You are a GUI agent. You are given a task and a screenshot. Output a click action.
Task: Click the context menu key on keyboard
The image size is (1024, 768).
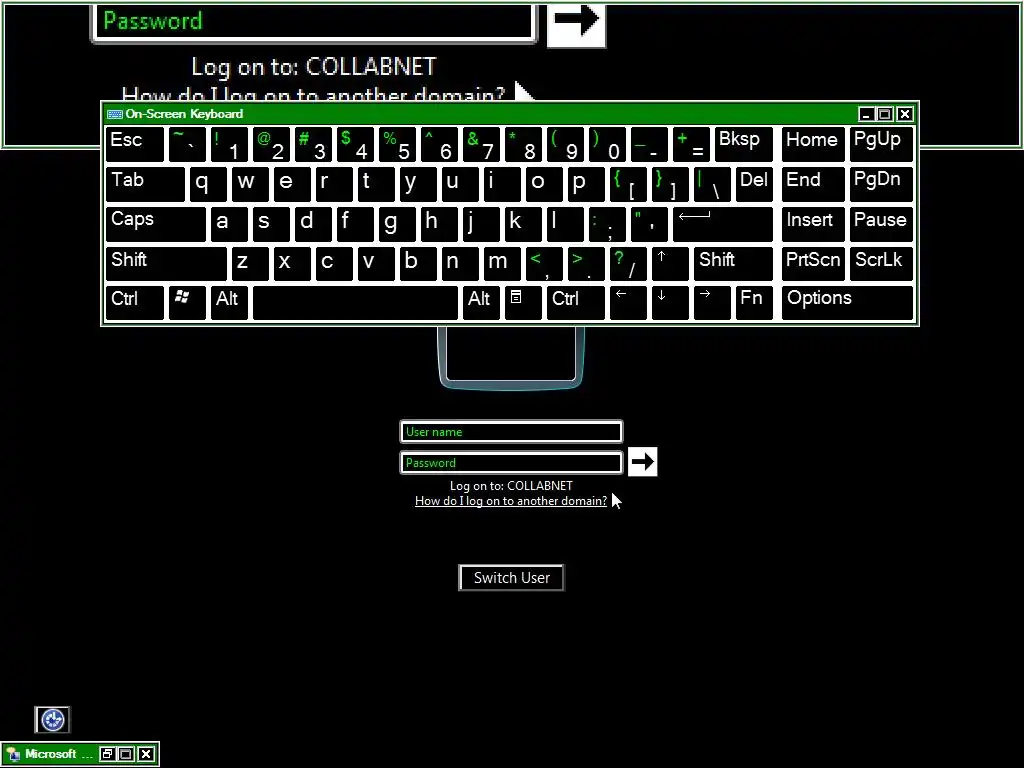(523, 303)
